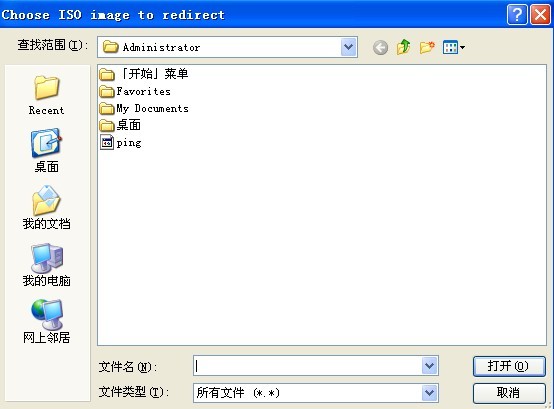Screen dimensions: 554x409
Task: Open the View menu icon
Action: coord(454,47)
